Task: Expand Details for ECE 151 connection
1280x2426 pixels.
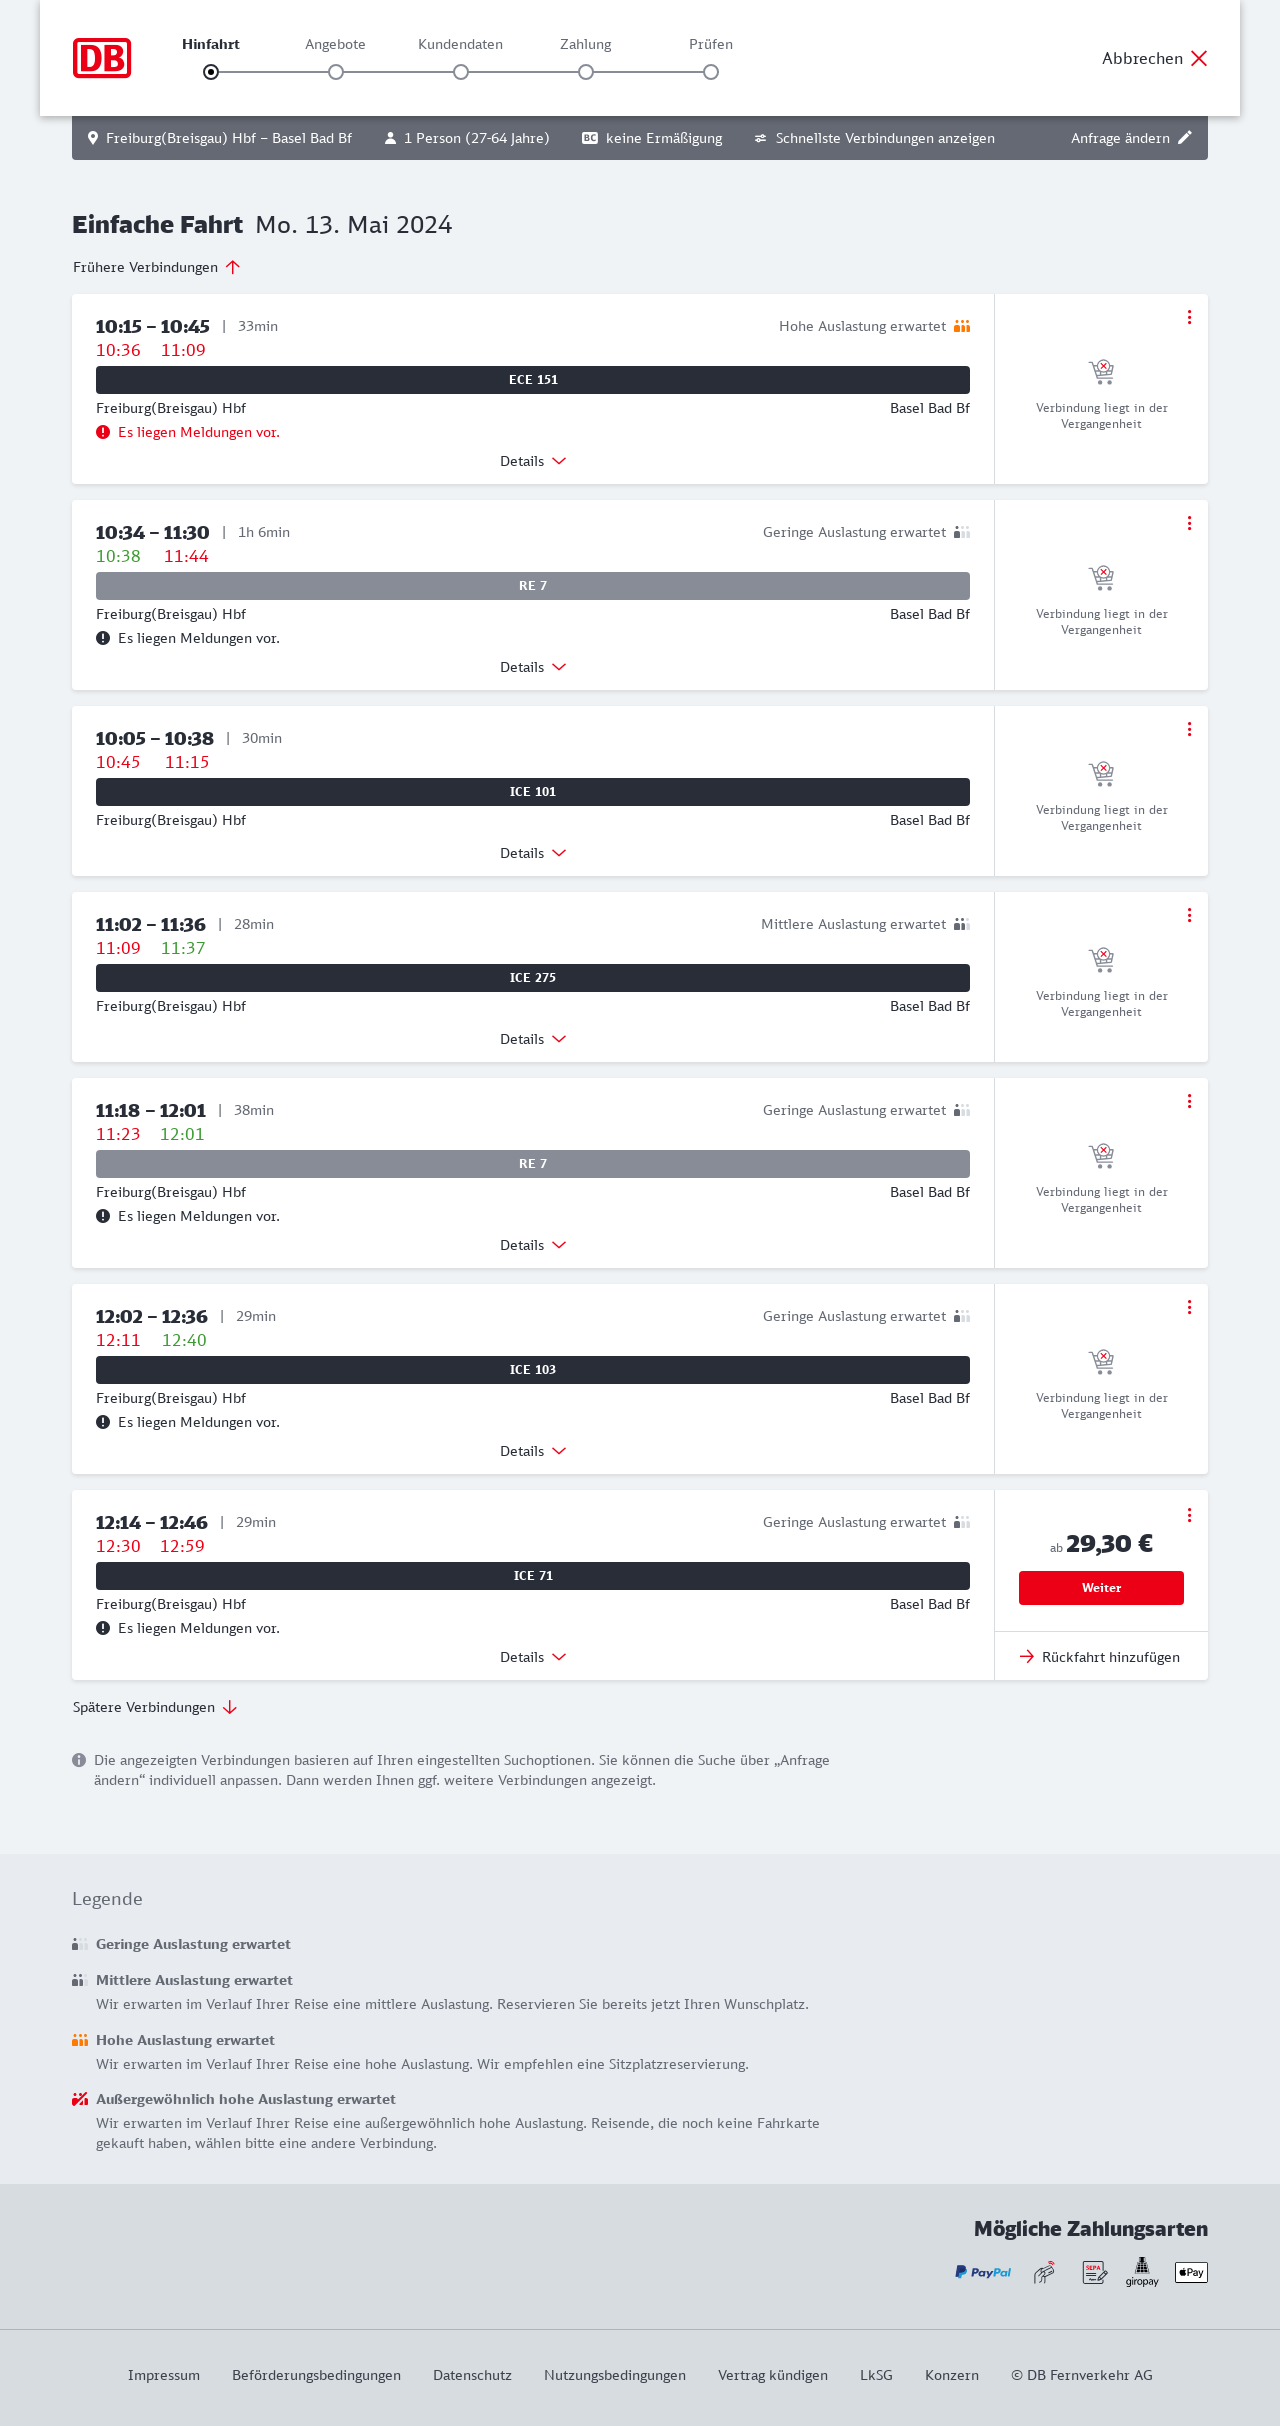Action: pos(533,461)
